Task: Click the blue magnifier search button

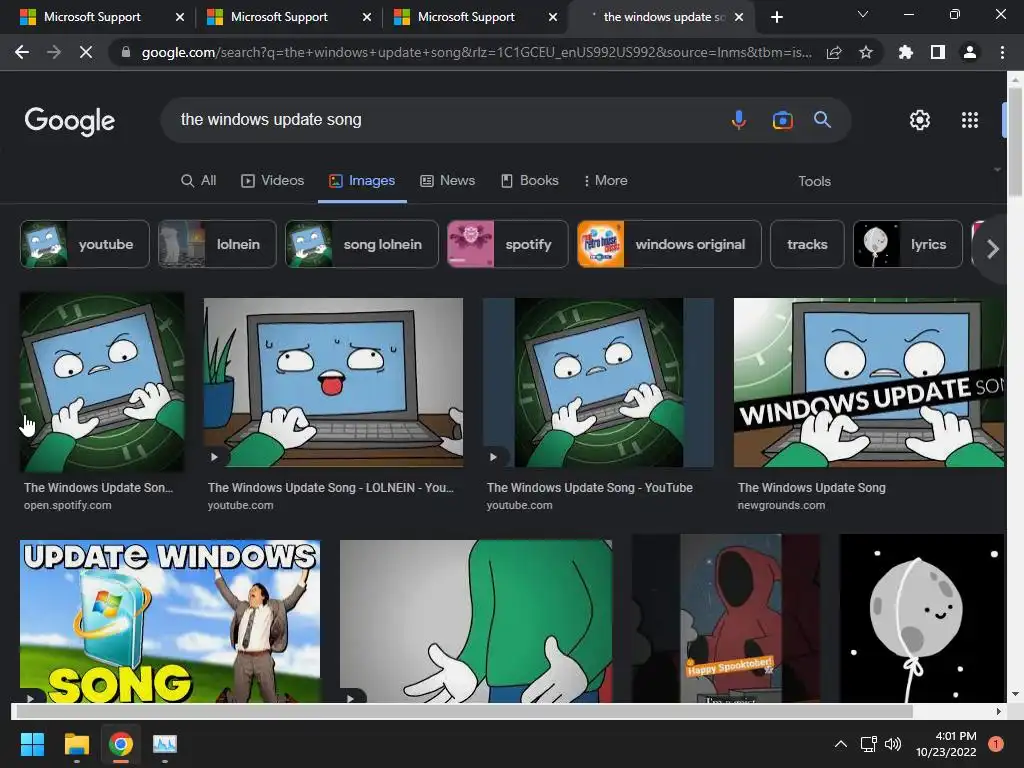Action: click(822, 120)
